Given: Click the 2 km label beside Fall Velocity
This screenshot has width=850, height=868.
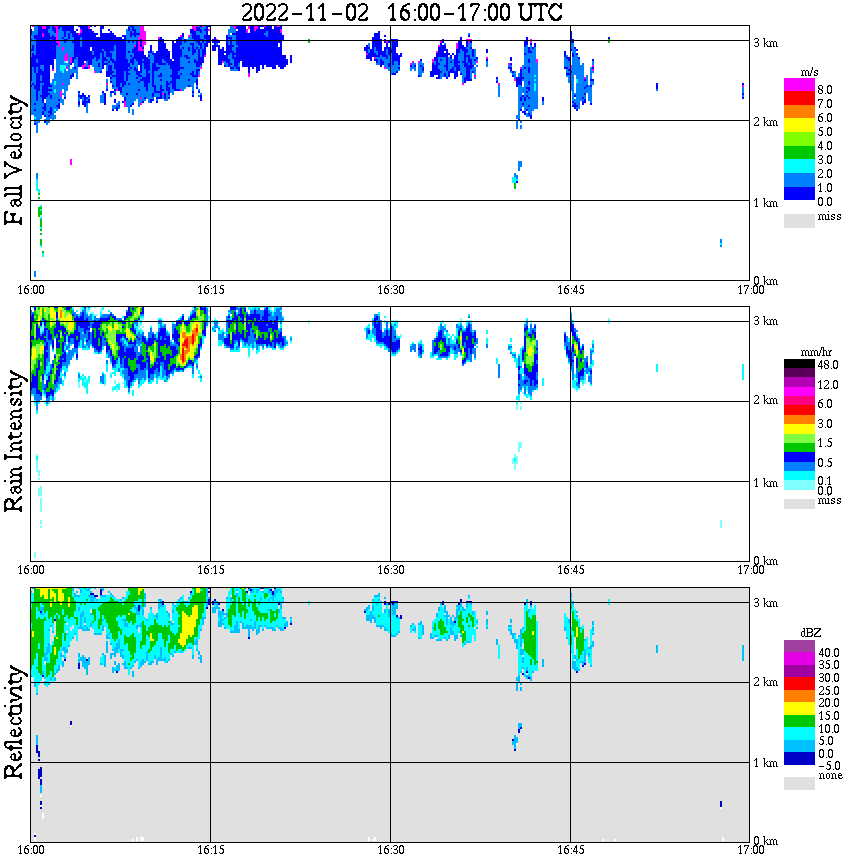Looking at the screenshot, I should [x=765, y=122].
